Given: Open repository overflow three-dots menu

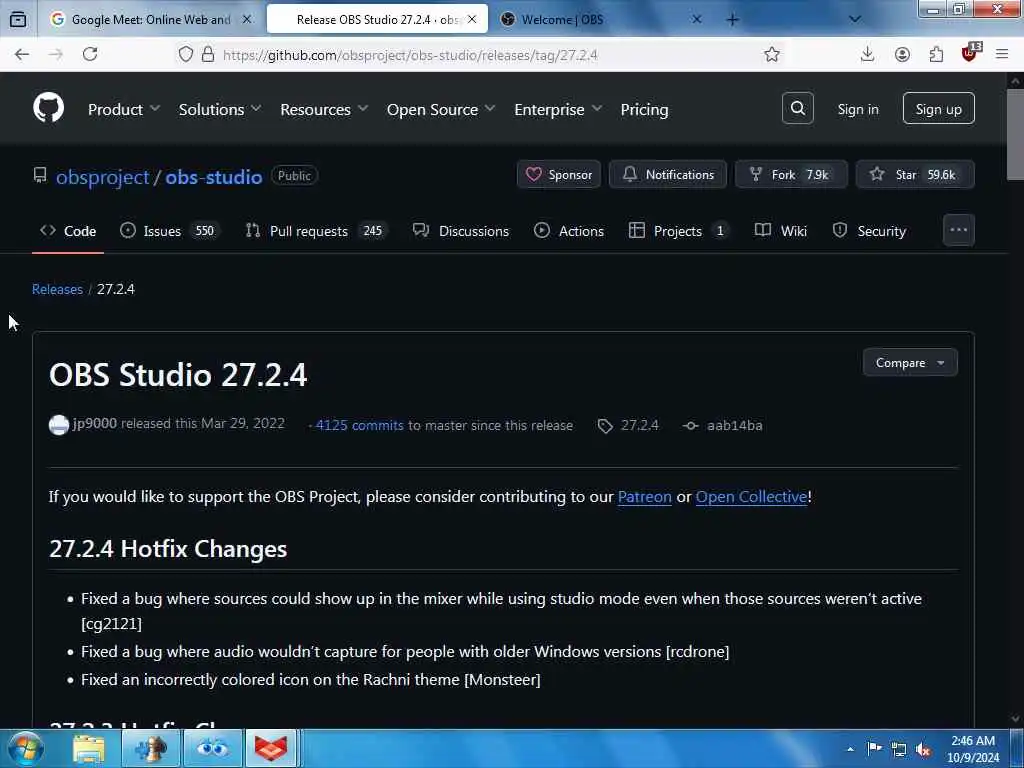Looking at the screenshot, I should [x=958, y=230].
